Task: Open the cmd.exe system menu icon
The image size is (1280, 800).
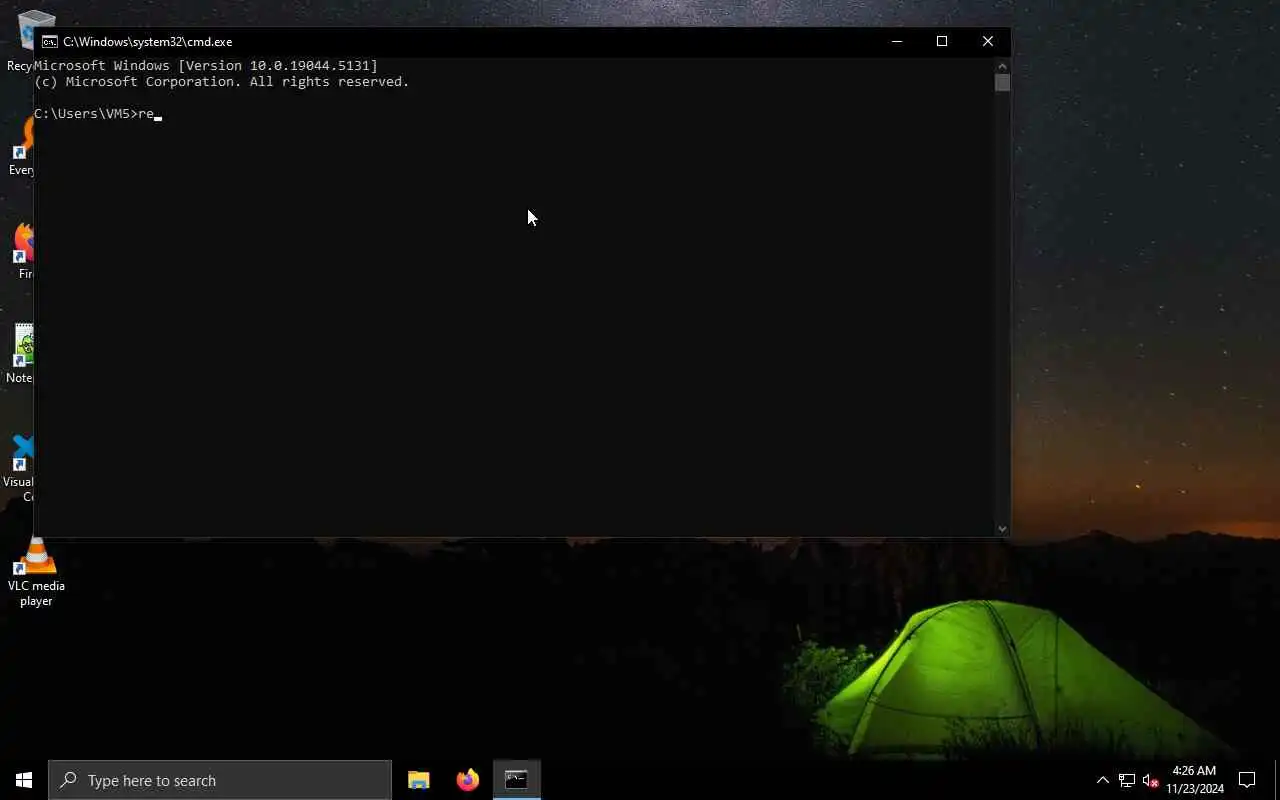Action: tap(49, 42)
